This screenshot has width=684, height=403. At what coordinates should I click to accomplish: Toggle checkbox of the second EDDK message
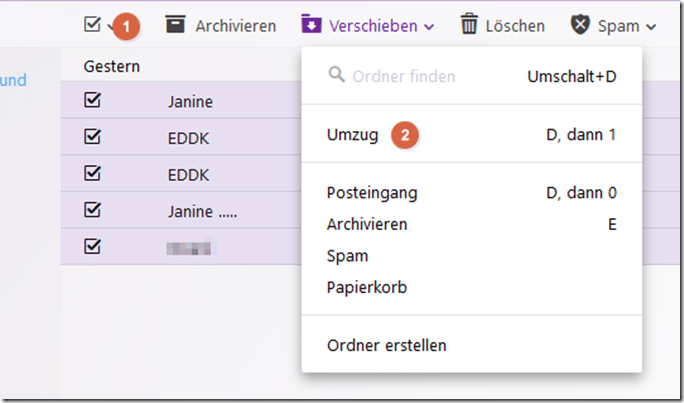pyautogui.click(x=92, y=174)
